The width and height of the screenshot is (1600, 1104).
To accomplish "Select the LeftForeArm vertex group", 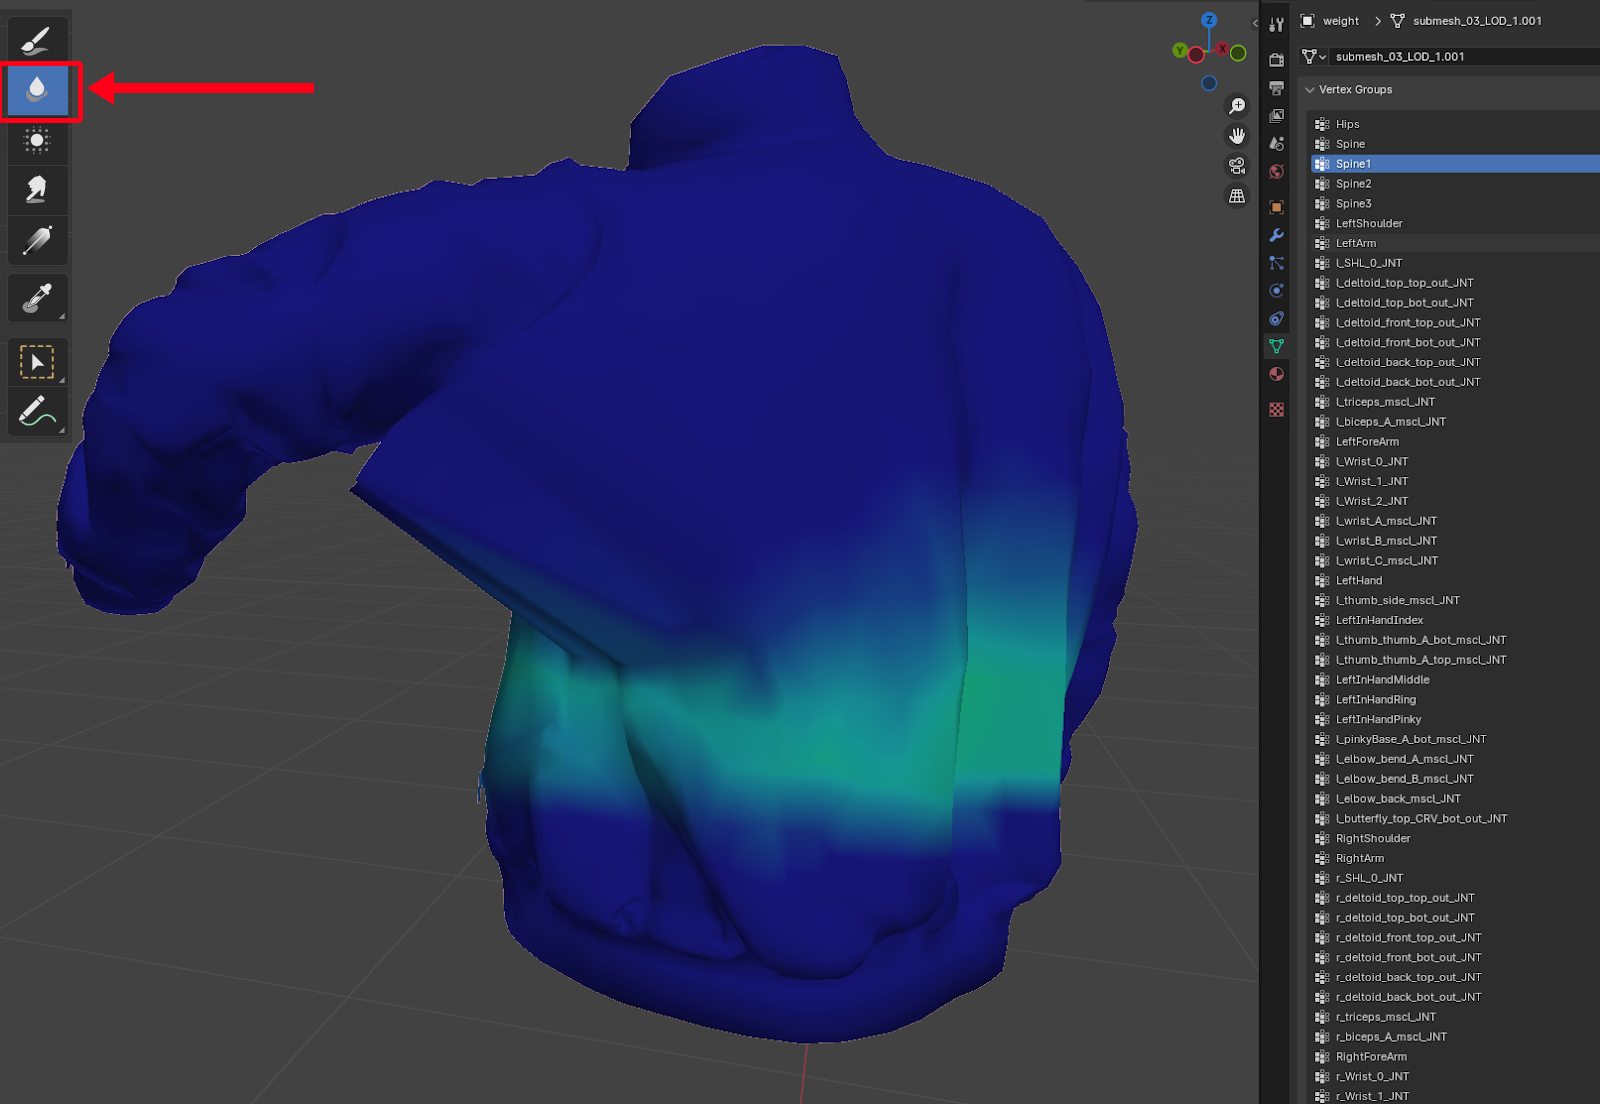I will click(x=1367, y=442).
